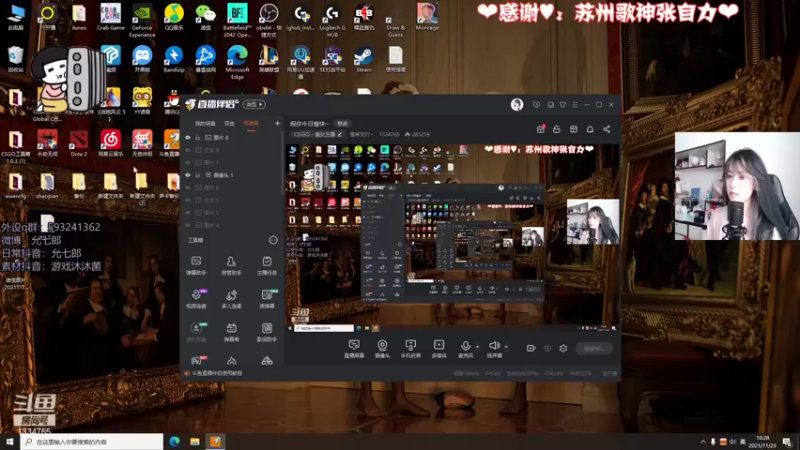
Task: Hide the 摄像头 1 layer with eye icon
Action: click(188, 175)
